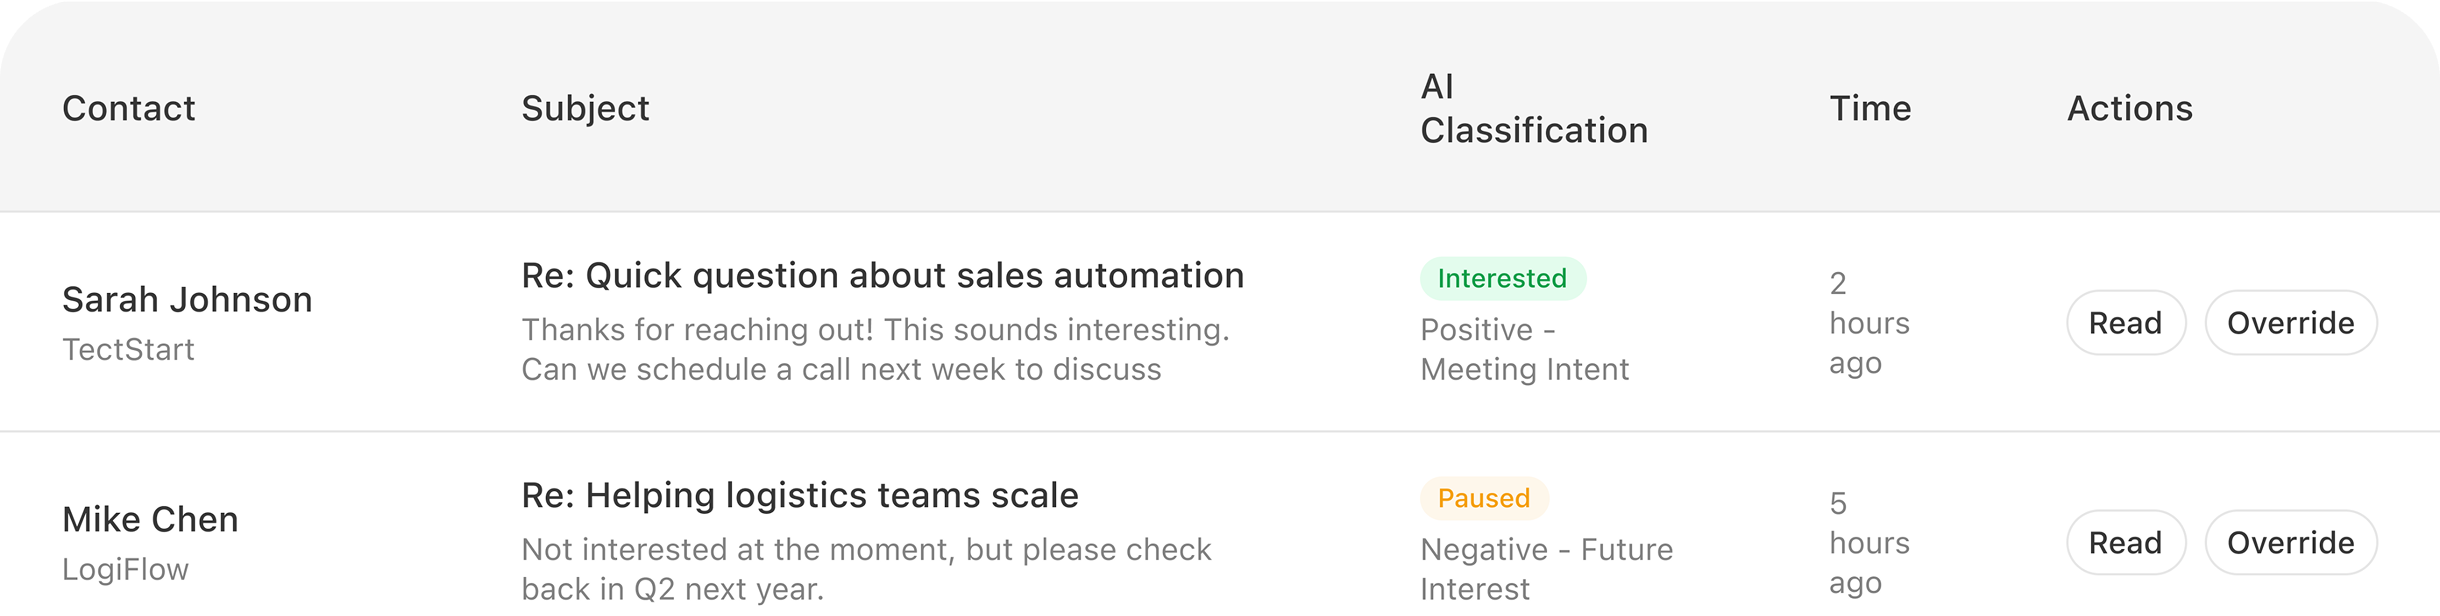Image resolution: width=2440 pixels, height=616 pixels.
Task: Open "Re: Helping logistics teams scale" email
Action: [799, 496]
